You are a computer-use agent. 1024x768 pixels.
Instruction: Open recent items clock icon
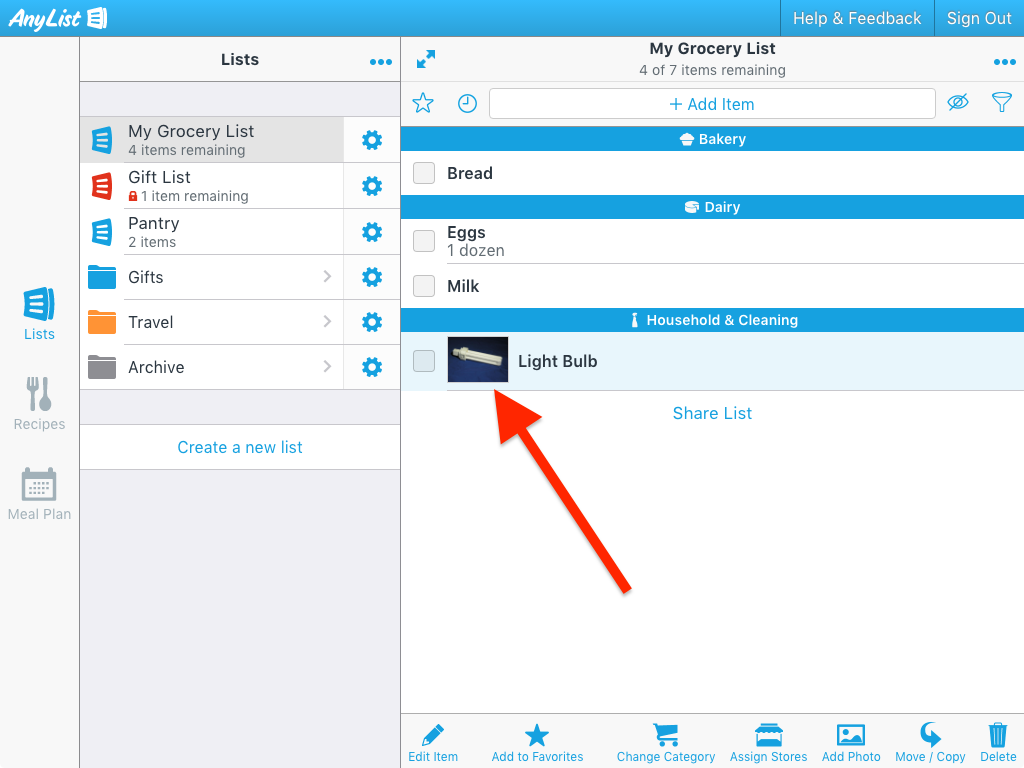pos(467,103)
